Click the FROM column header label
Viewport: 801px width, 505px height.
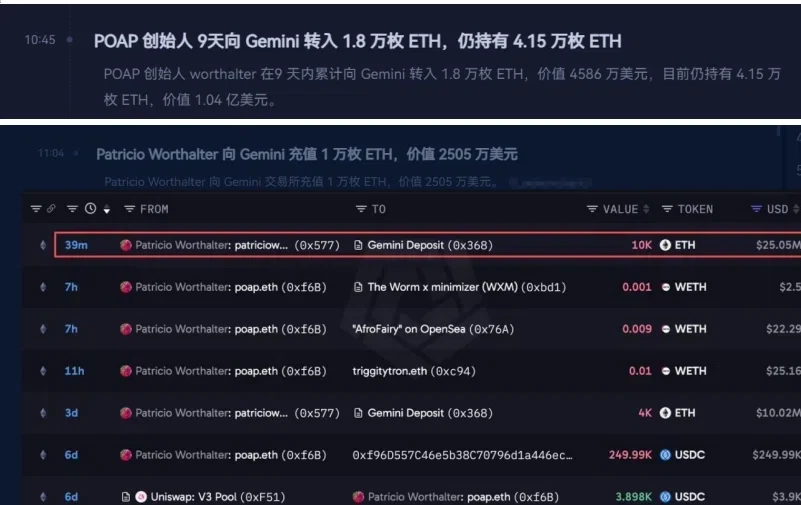(x=154, y=209)
